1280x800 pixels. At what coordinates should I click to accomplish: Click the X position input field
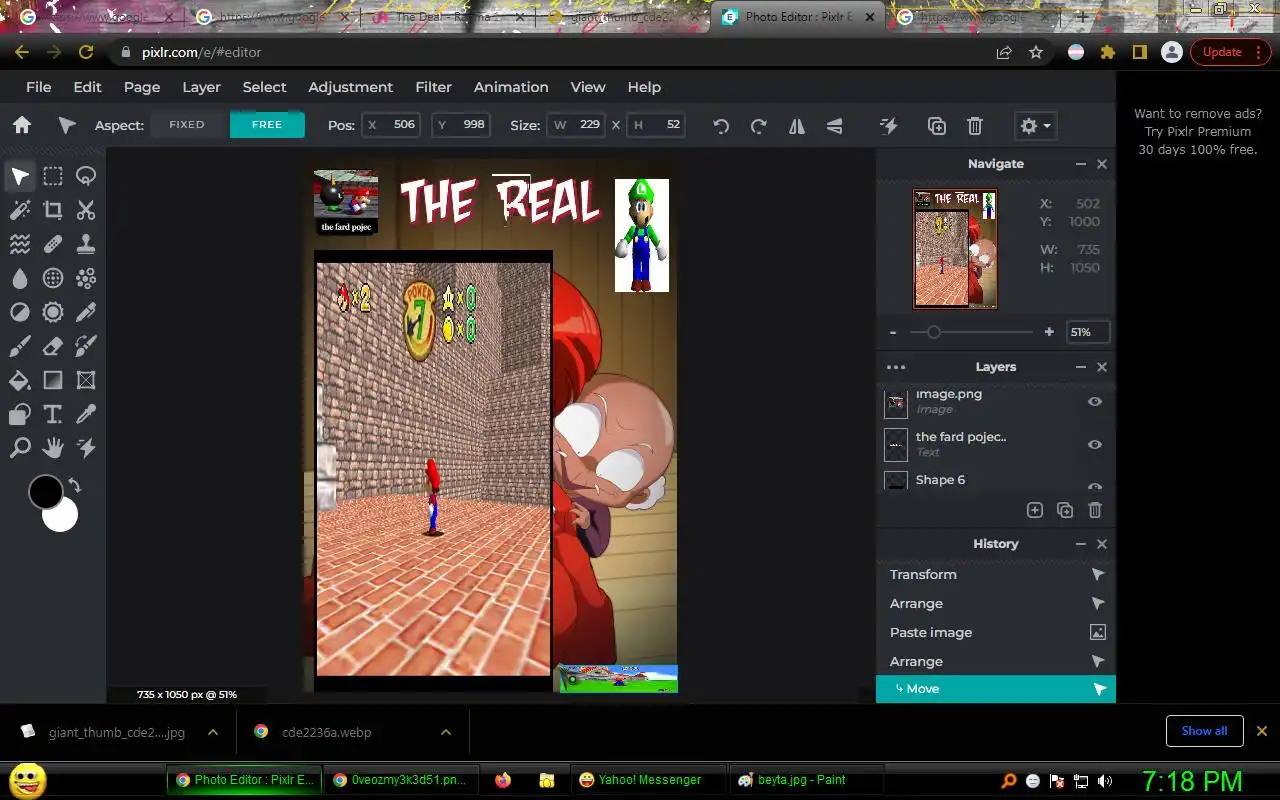390,125
